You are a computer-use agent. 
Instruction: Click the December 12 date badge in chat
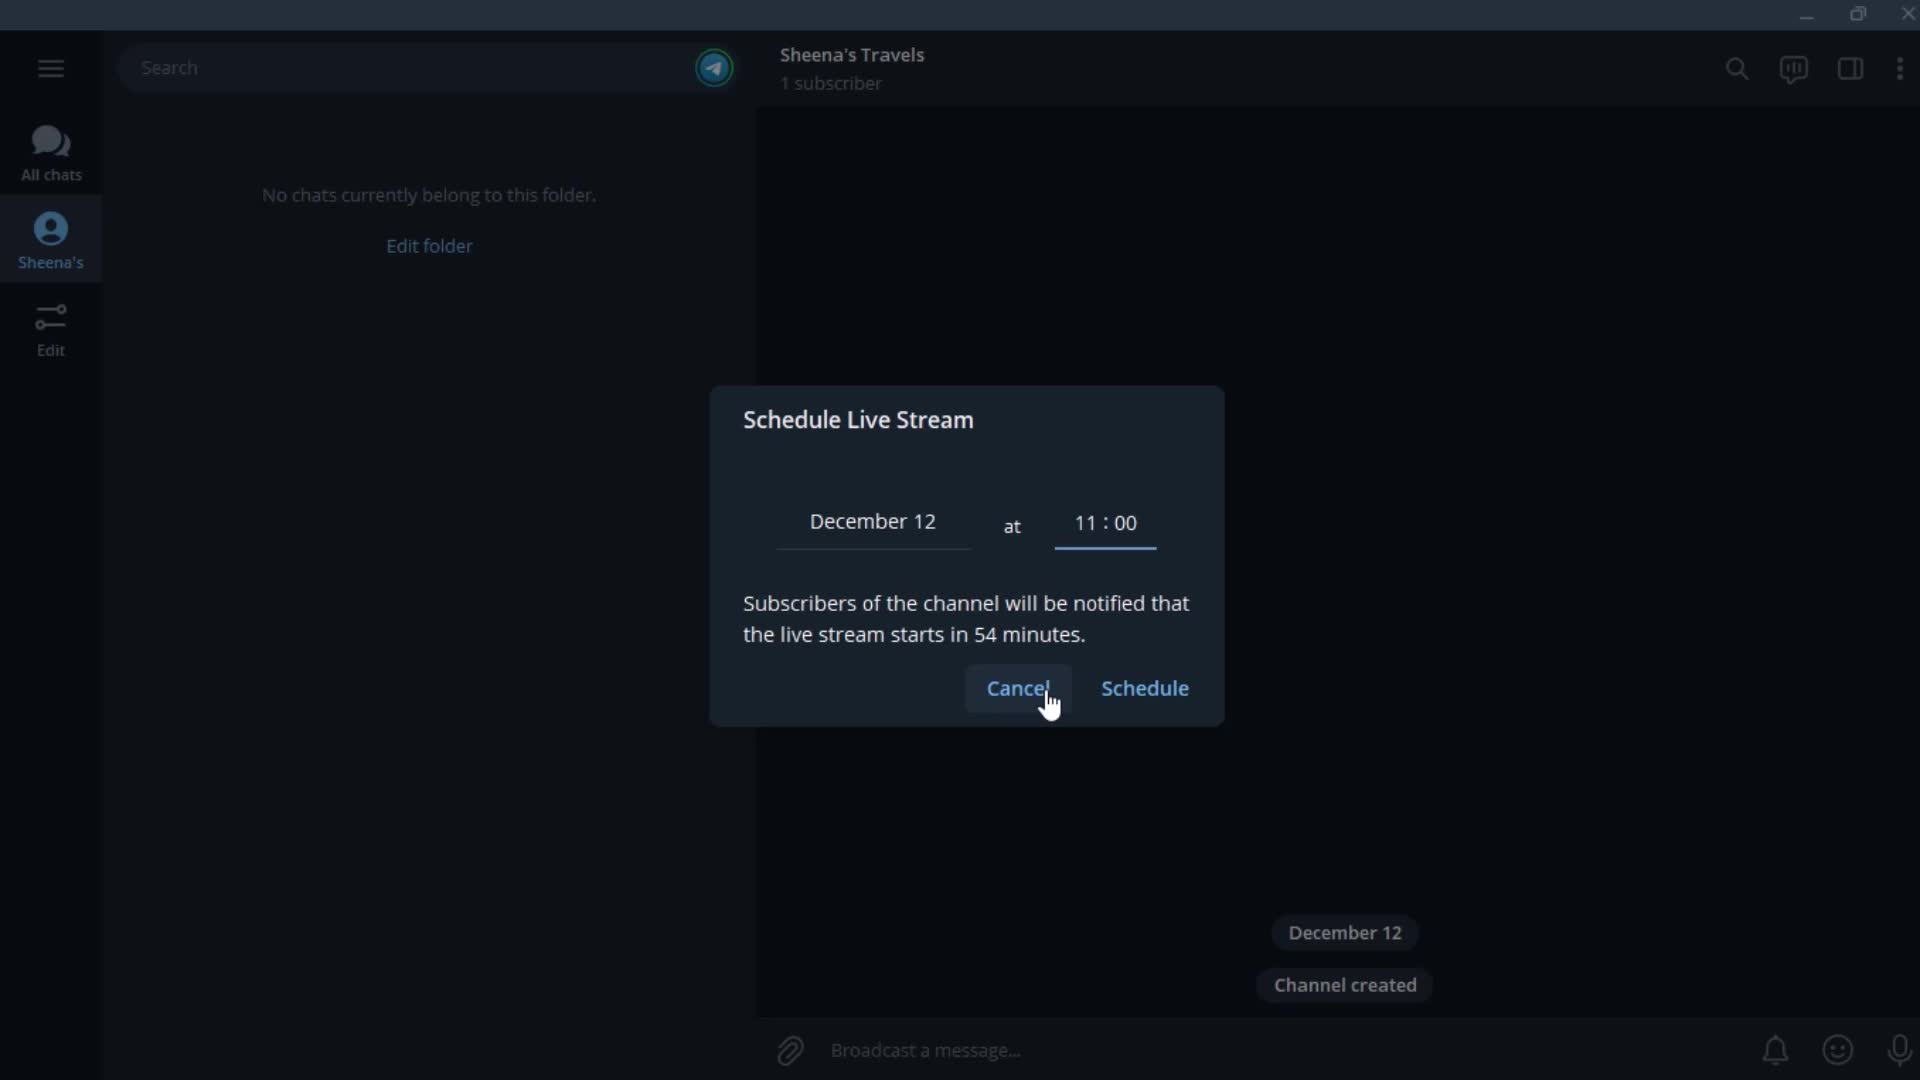click(x=1345, y=932)
